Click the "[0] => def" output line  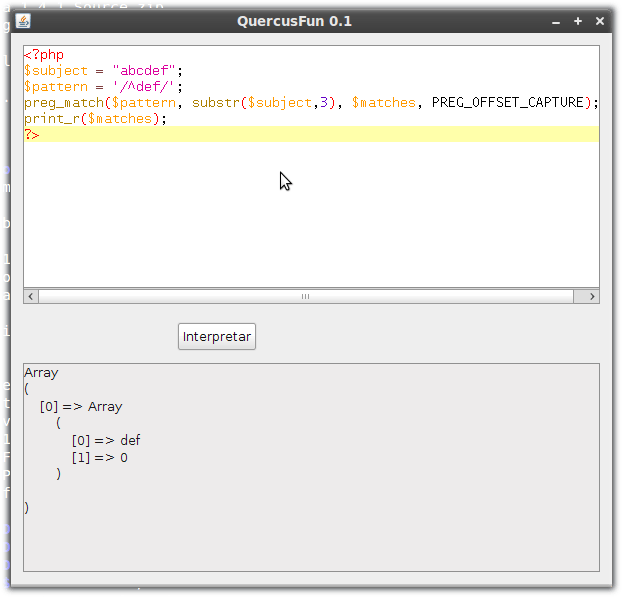click(x=106, y=441)
